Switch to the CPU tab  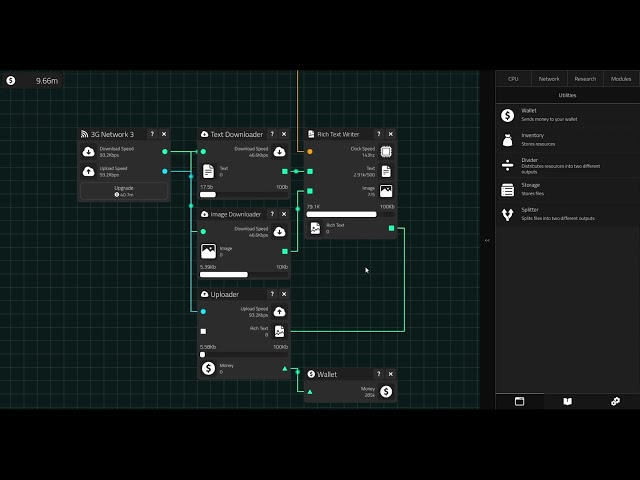pyautogui.click(x=513, y=79)
